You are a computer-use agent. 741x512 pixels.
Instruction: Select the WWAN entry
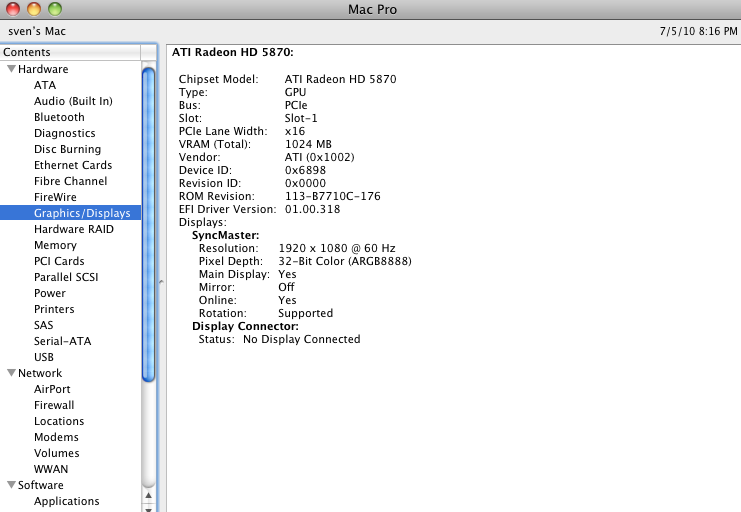click(51, 469)
